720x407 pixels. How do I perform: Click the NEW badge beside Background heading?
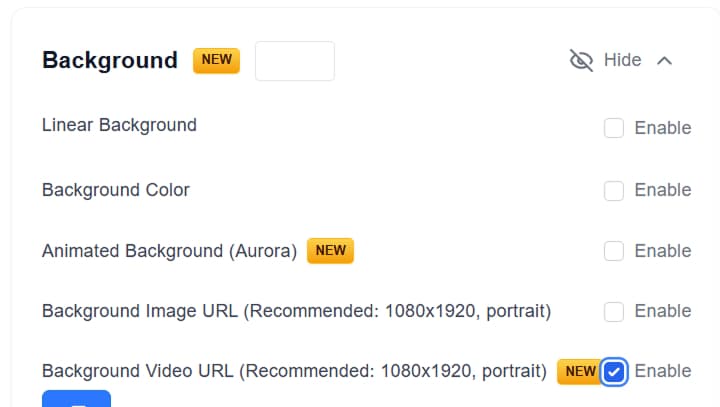click(216, 60)
